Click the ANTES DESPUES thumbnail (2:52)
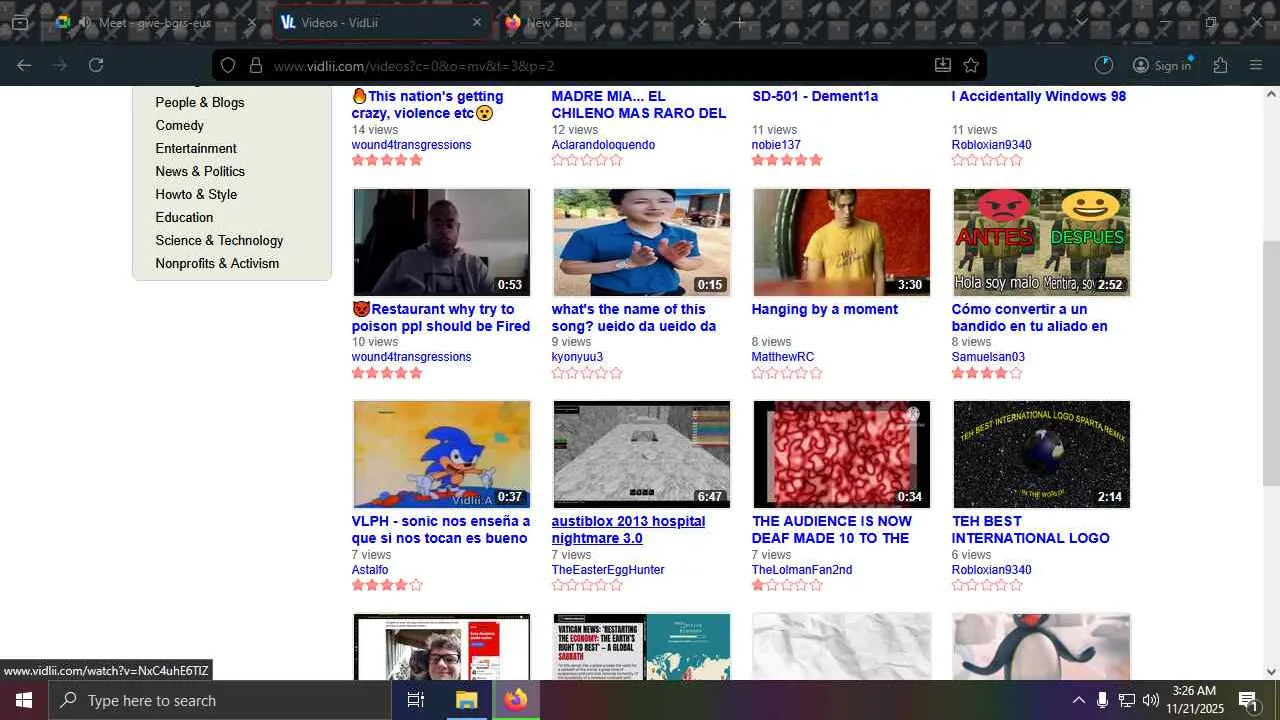 coord(1042,242)
